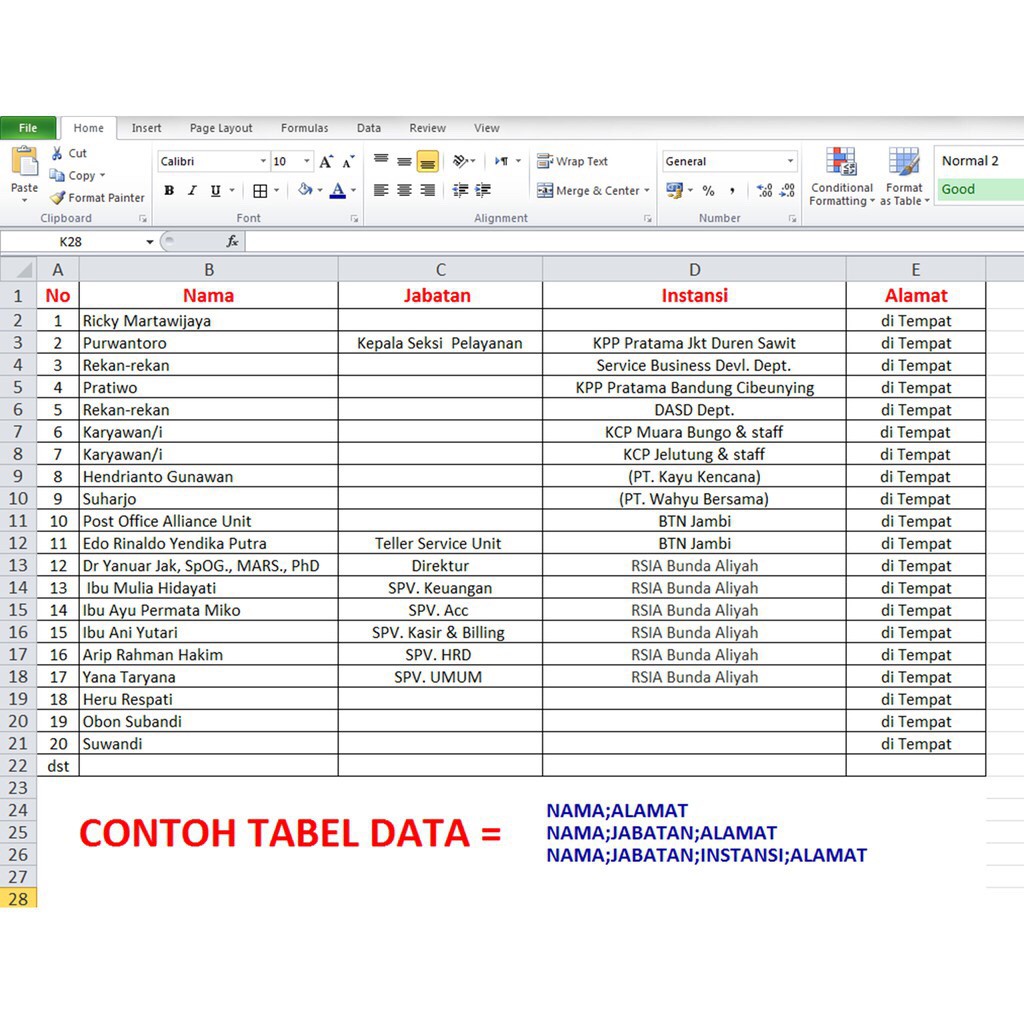
Task: Open the Merge & Center dropdown arrow
Action: pos(647,191)
